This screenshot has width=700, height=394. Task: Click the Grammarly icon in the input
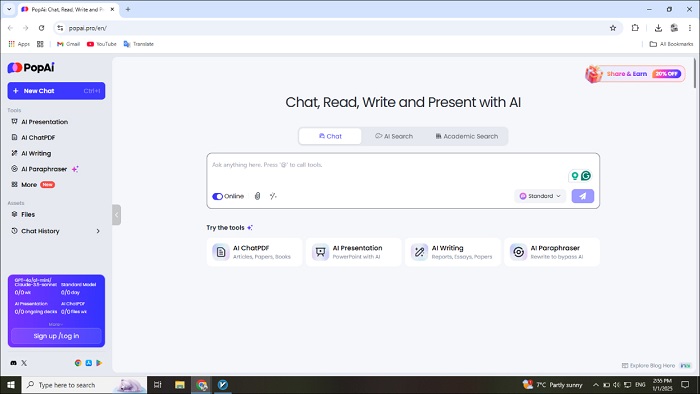[x=586, y=176]
